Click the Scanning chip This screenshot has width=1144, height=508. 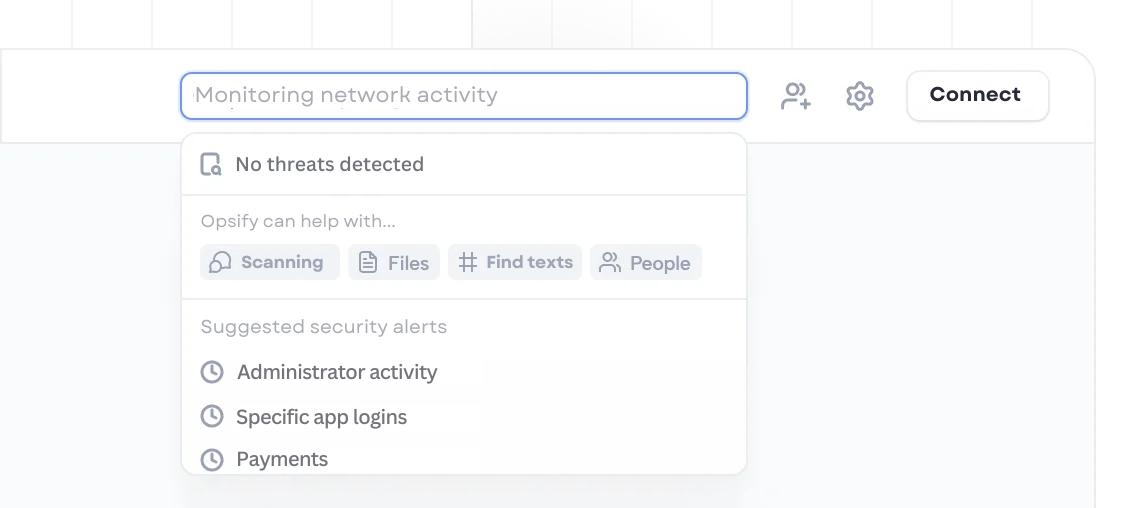point(270,262)
